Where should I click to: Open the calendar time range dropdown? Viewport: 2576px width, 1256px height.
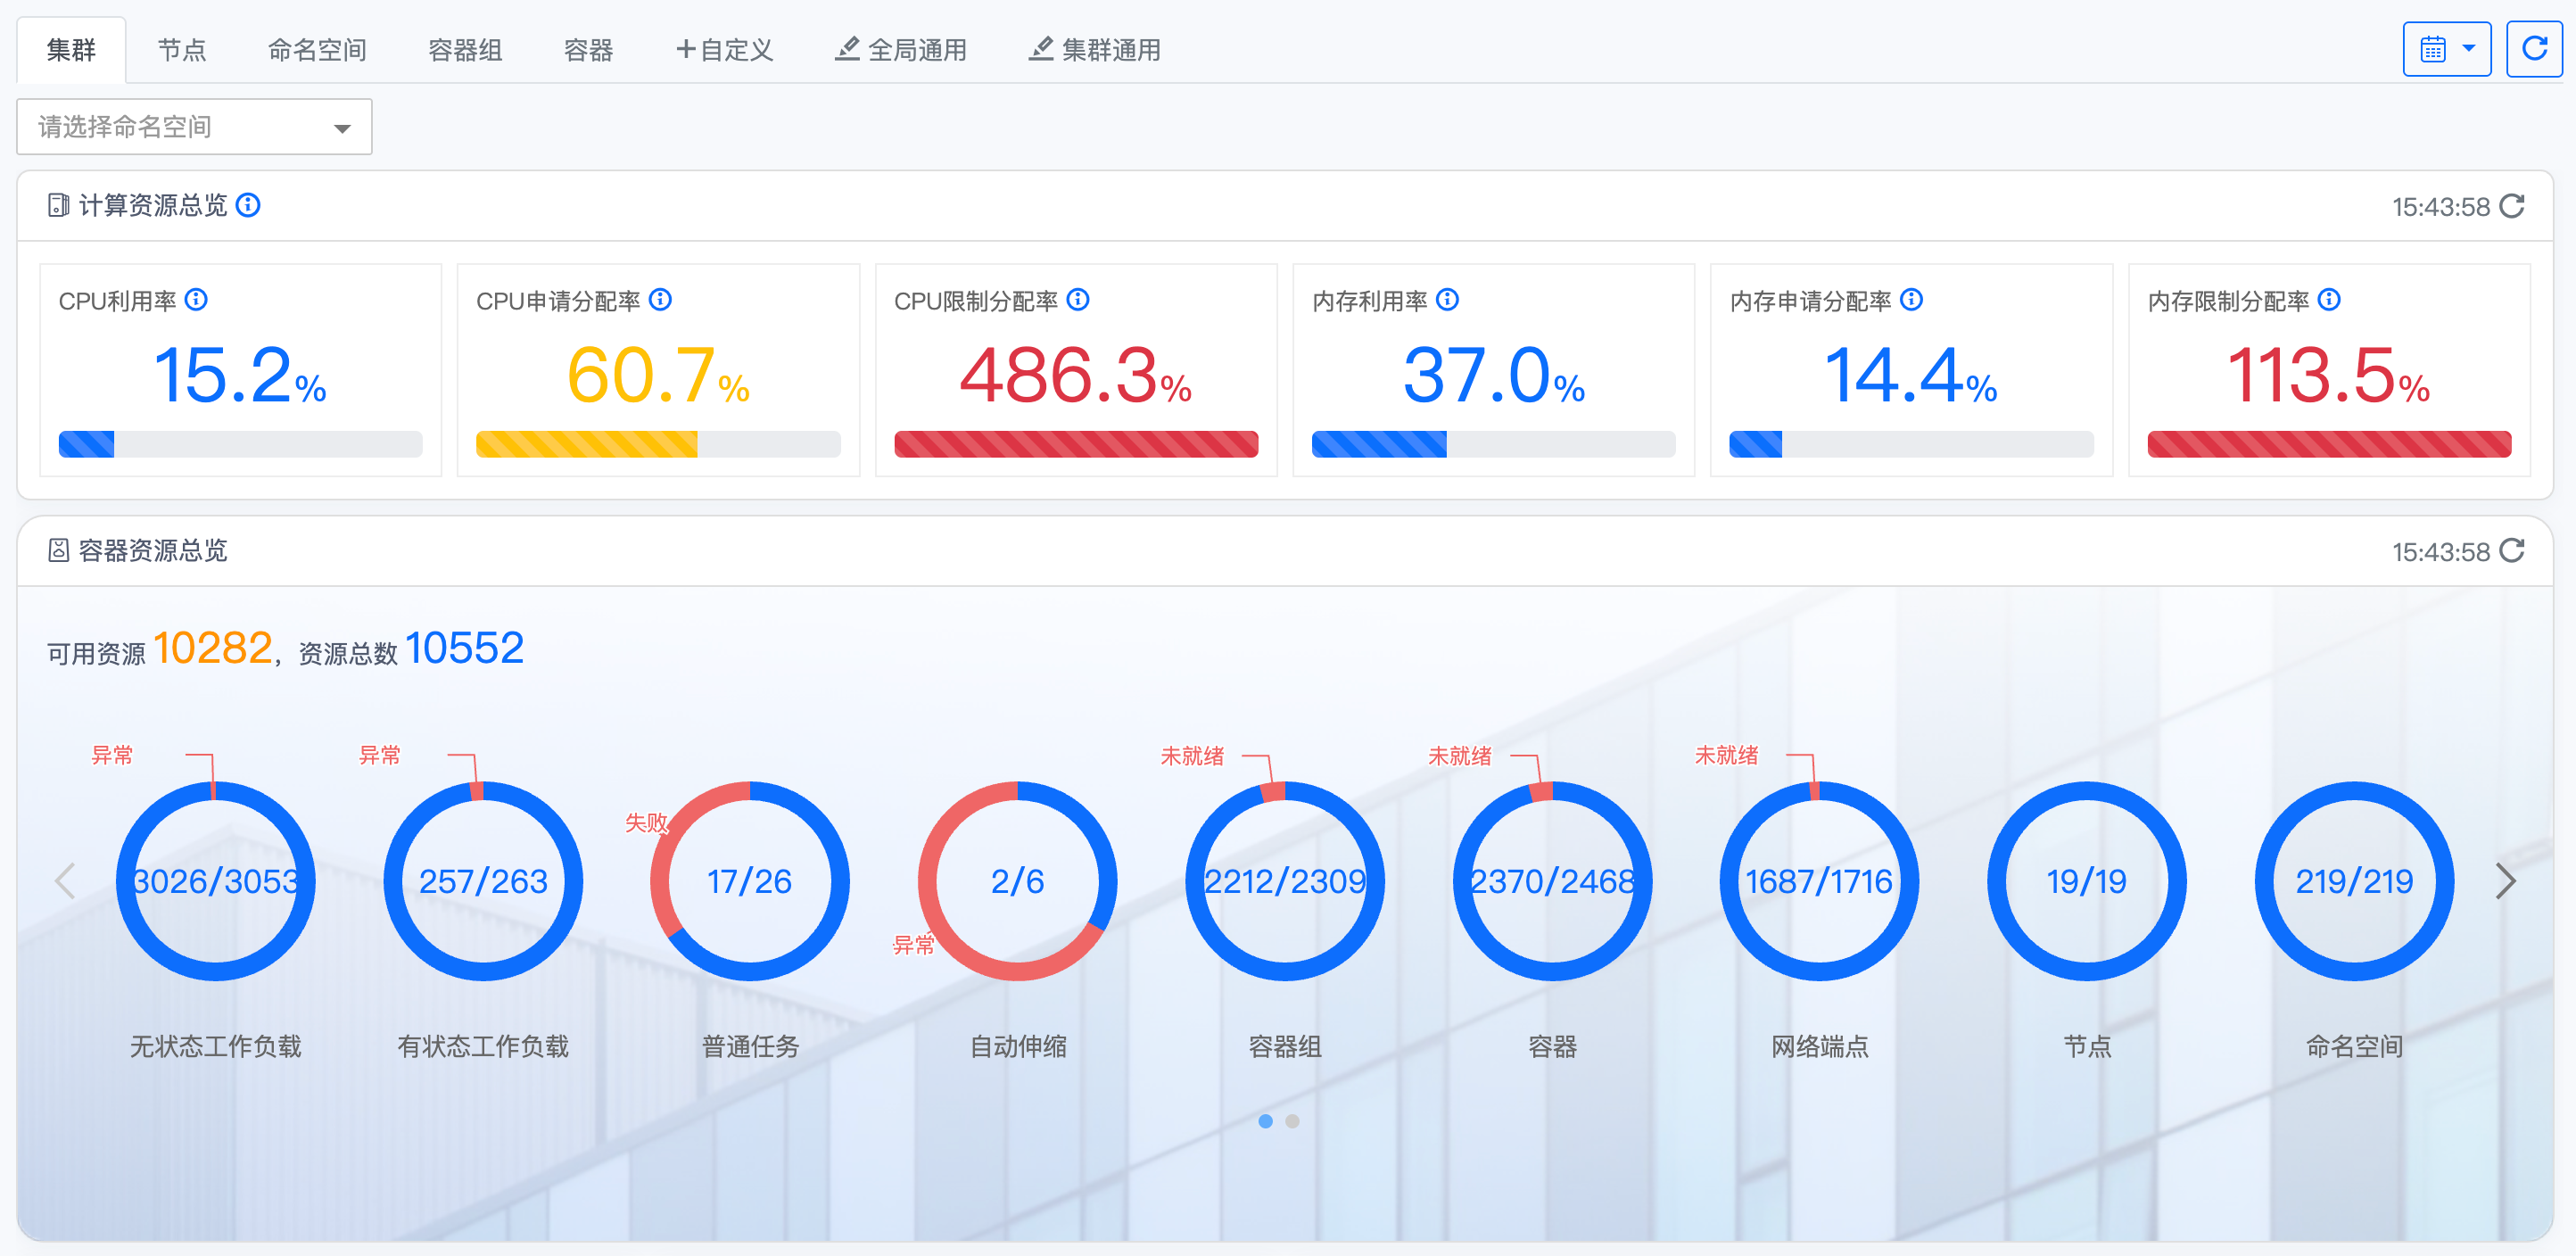click(x=2446, y=49)
